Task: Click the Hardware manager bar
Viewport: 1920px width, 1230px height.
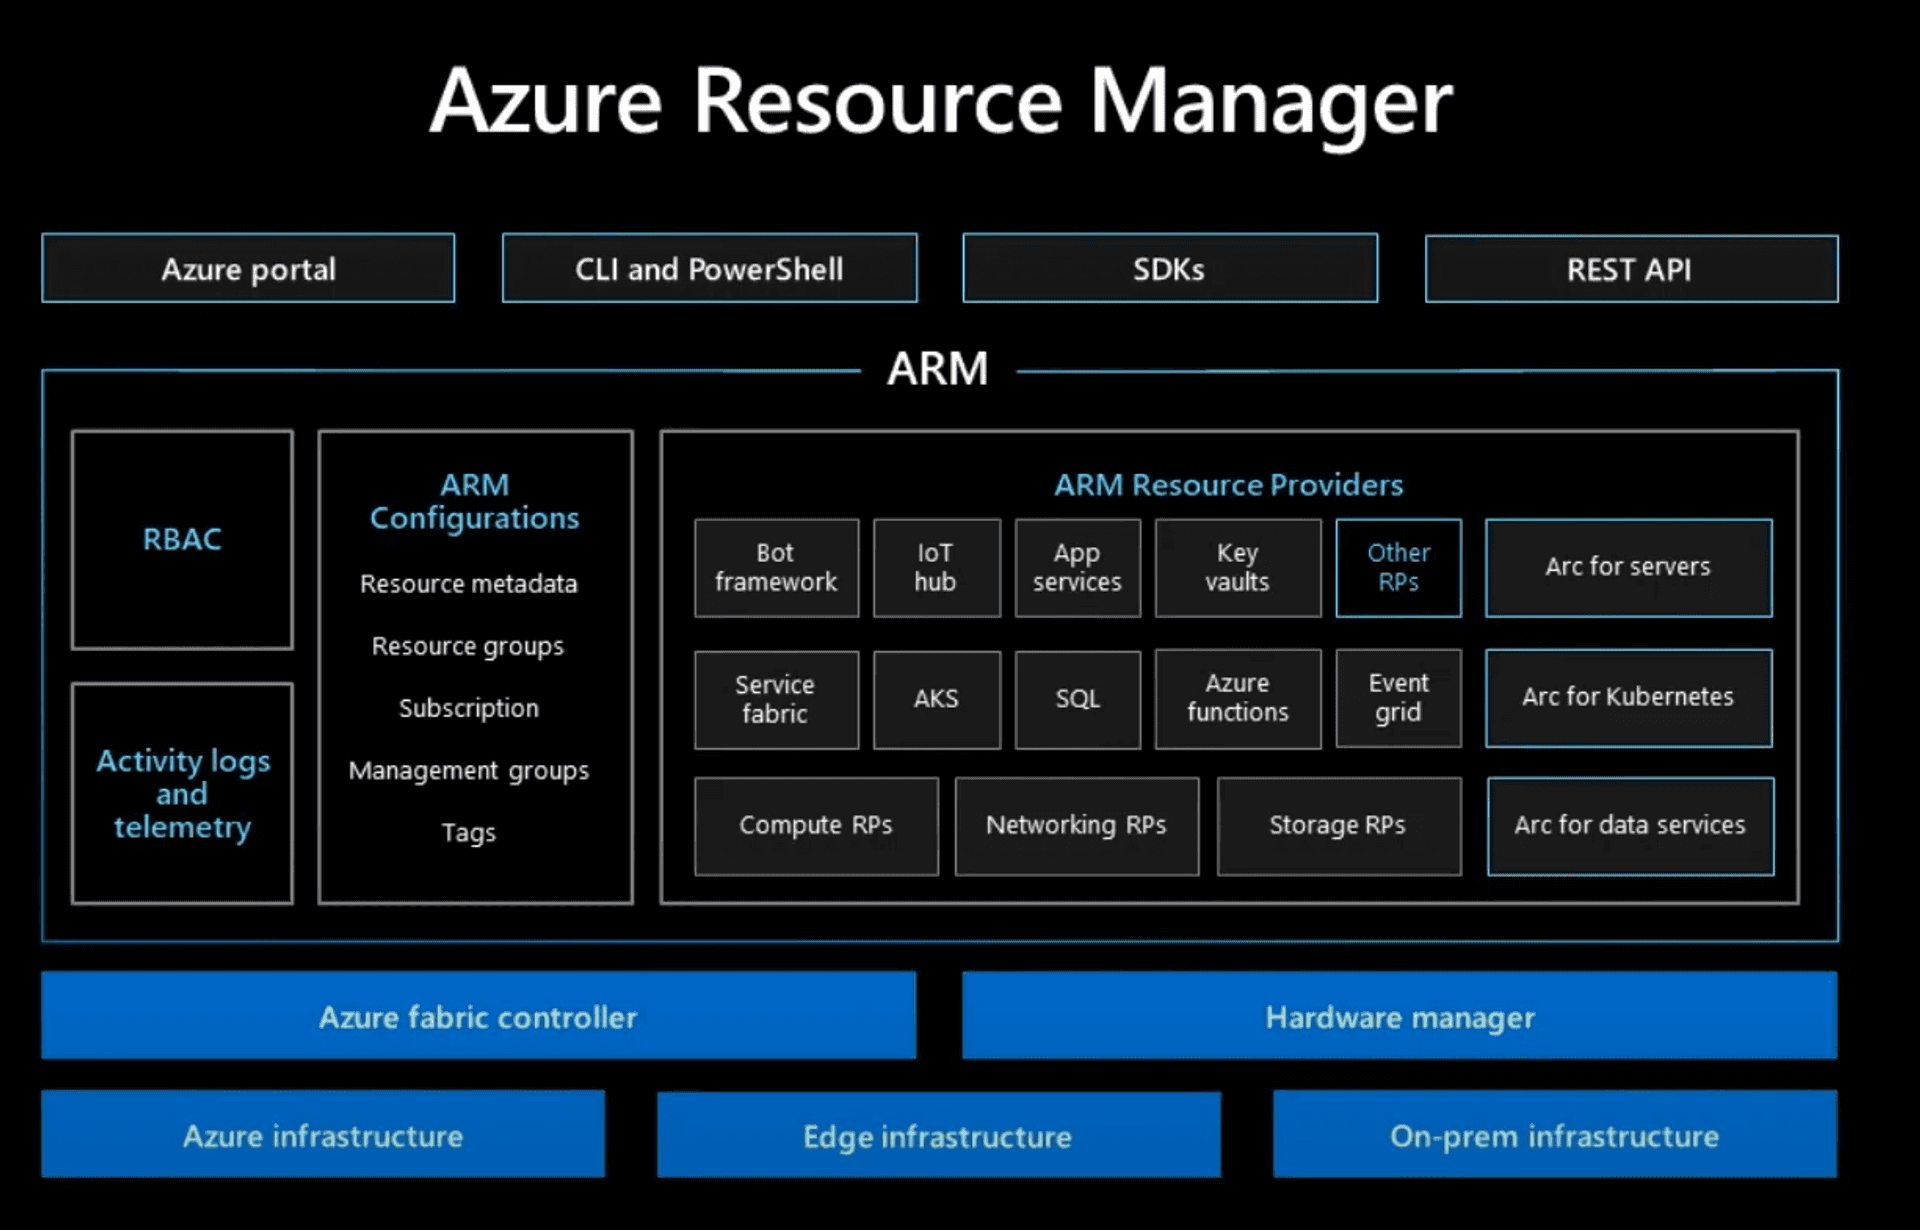Action: [x=1399, y=1016]
